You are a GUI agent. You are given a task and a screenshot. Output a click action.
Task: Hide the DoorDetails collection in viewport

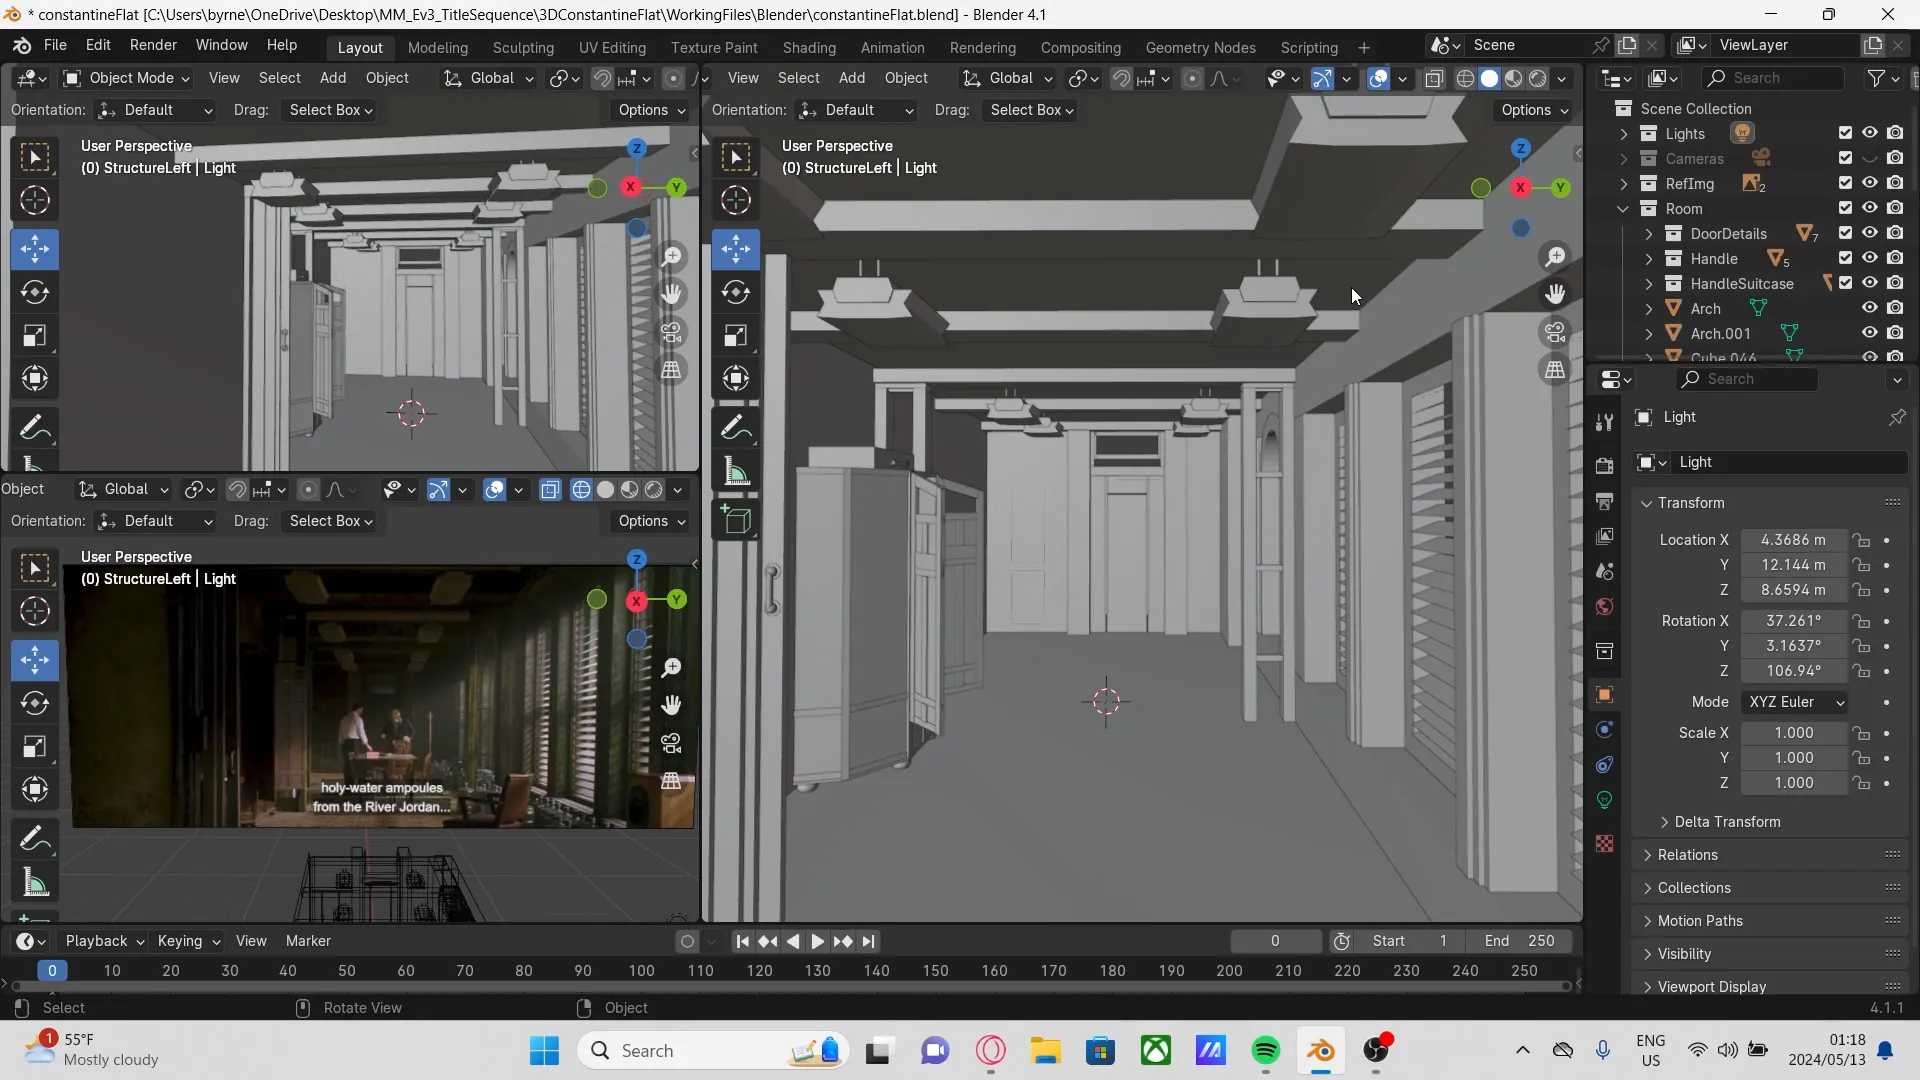1869,233
